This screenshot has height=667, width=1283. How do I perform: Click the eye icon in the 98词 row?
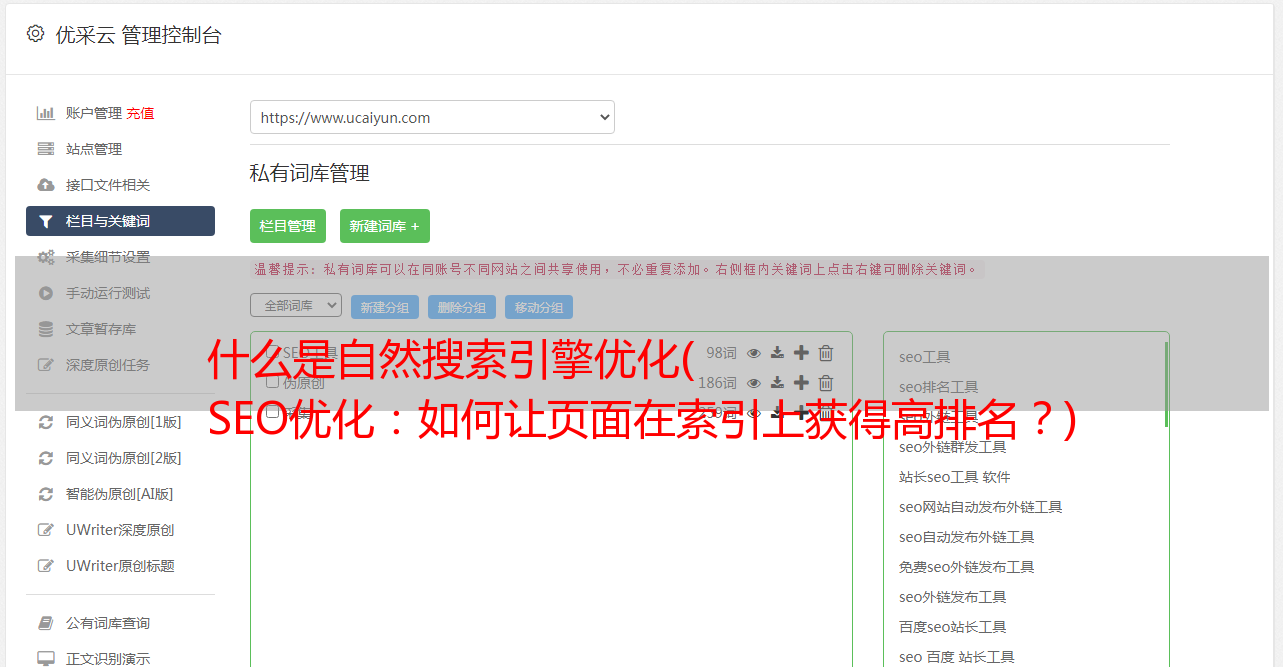pos(754,353)
